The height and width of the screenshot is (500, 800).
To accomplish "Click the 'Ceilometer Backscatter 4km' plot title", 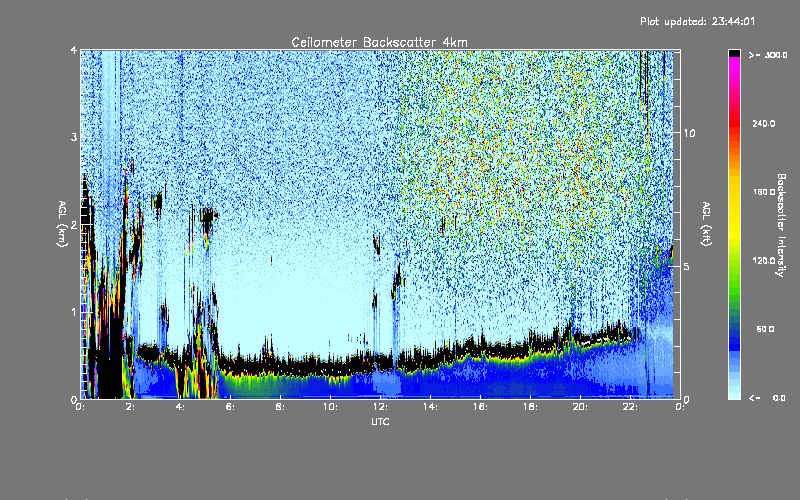I will tap(379, 42).
